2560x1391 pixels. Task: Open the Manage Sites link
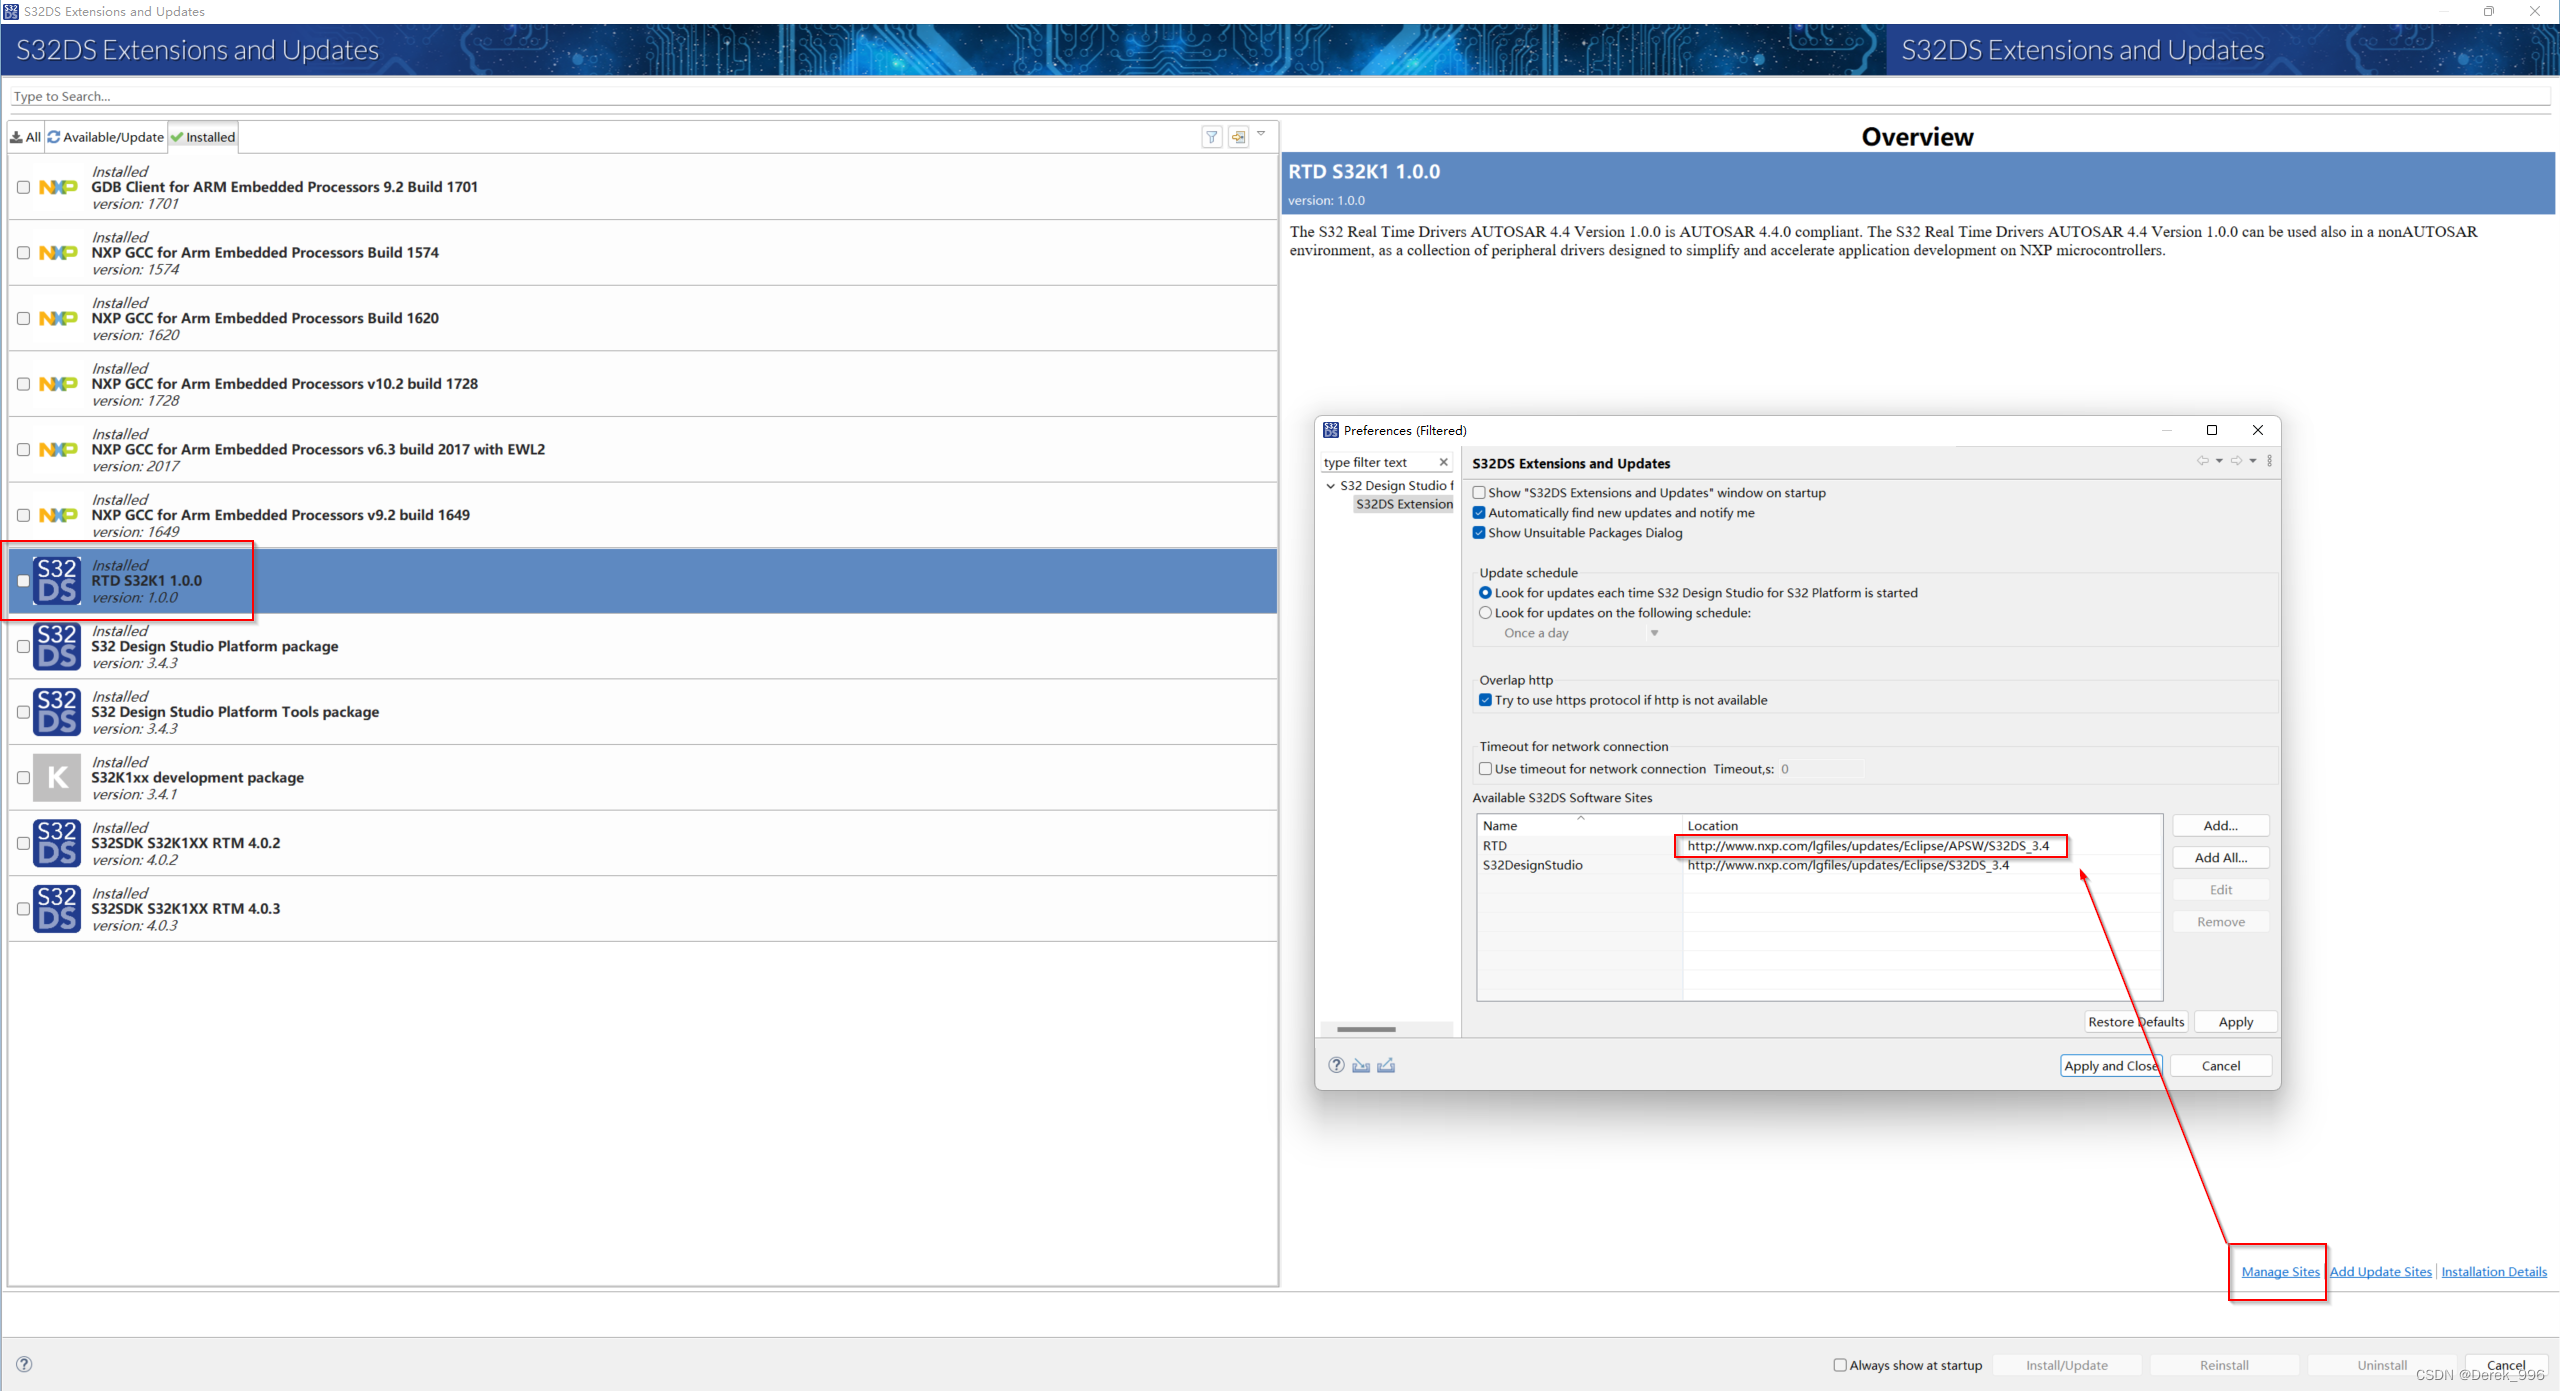[2280, 1272]
